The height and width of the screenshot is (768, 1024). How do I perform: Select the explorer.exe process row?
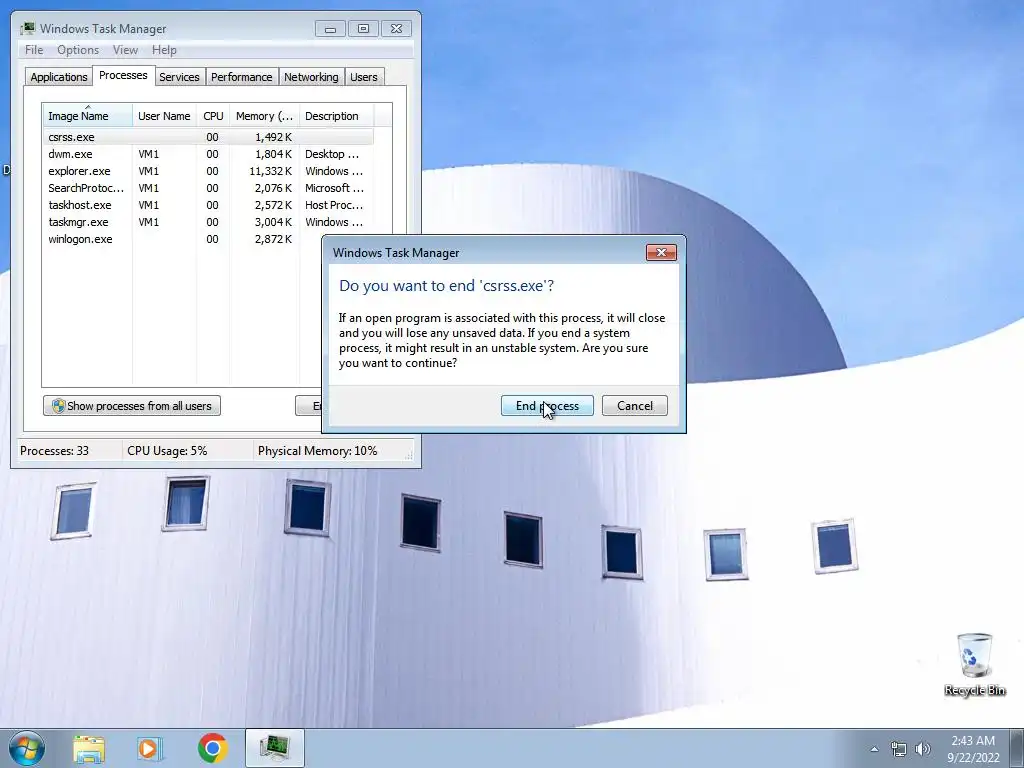208,171
